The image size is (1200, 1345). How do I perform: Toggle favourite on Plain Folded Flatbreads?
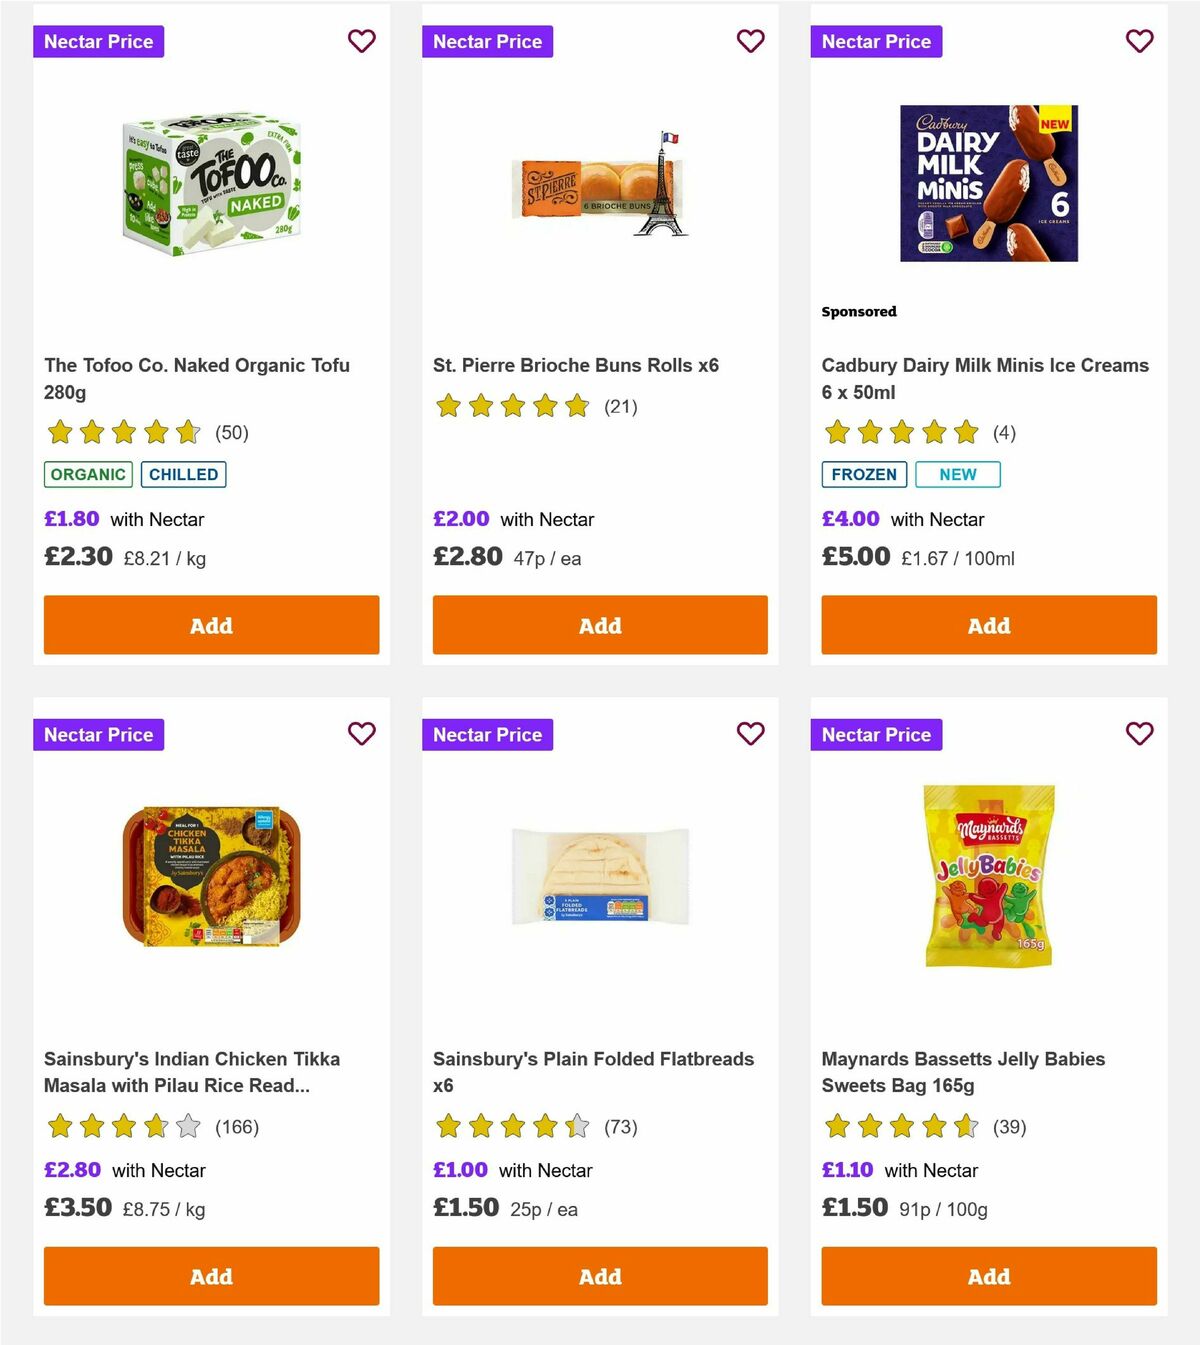pos(750,733)
